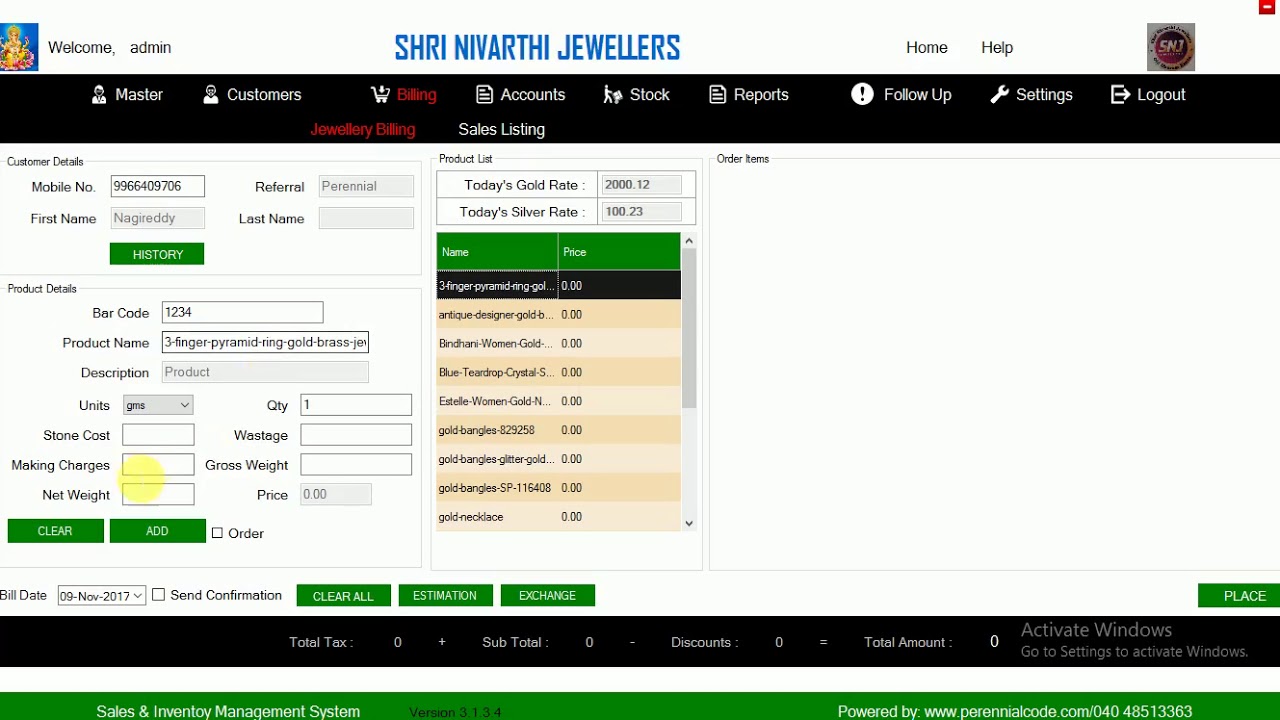
Task: Select the gold-bangles-SP-116408 product row
Action: click(559, 488)
